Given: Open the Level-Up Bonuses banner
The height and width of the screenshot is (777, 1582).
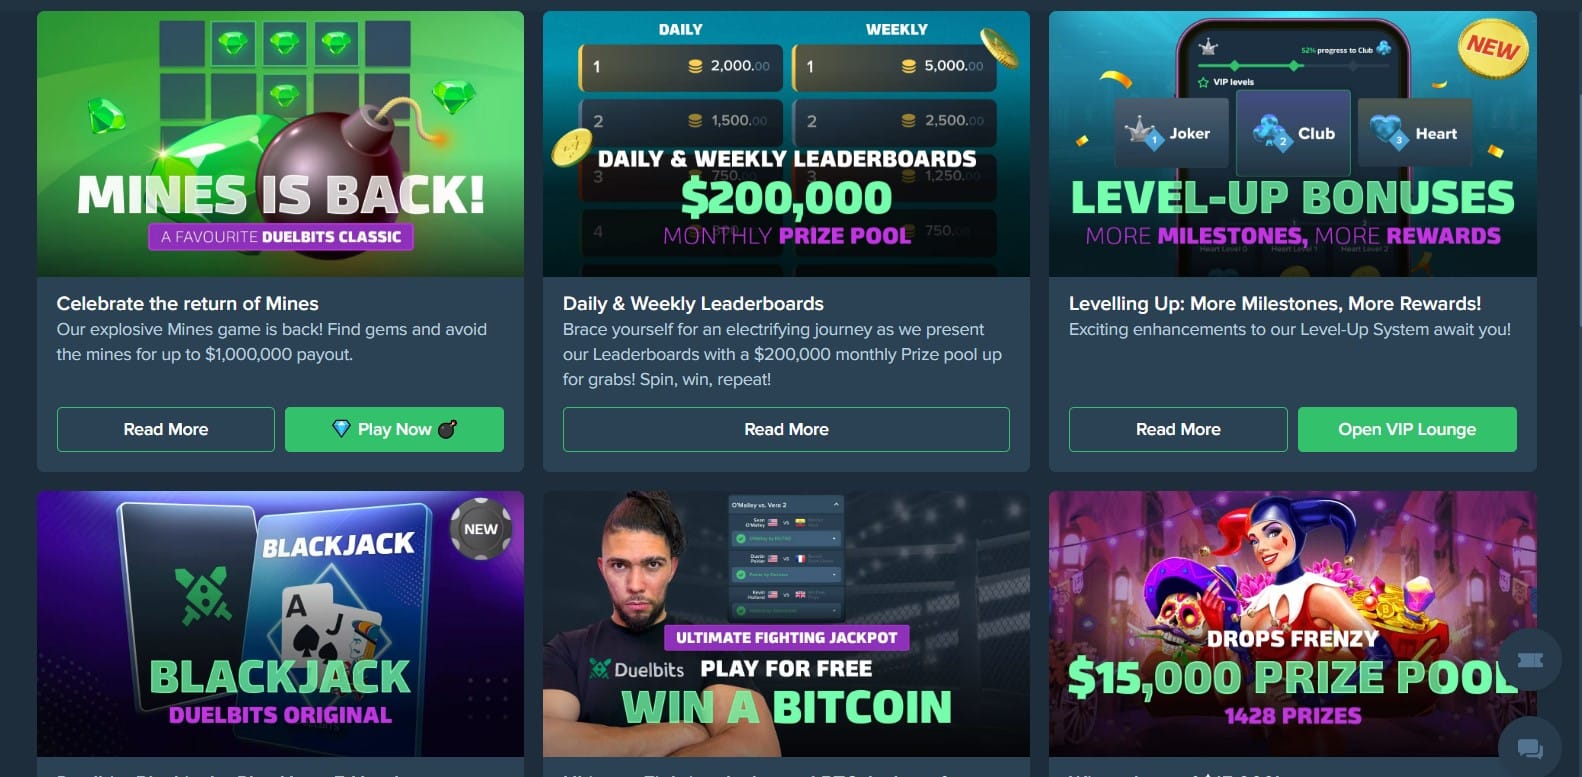Looking at the screenshot, I should click(1292, 144).
